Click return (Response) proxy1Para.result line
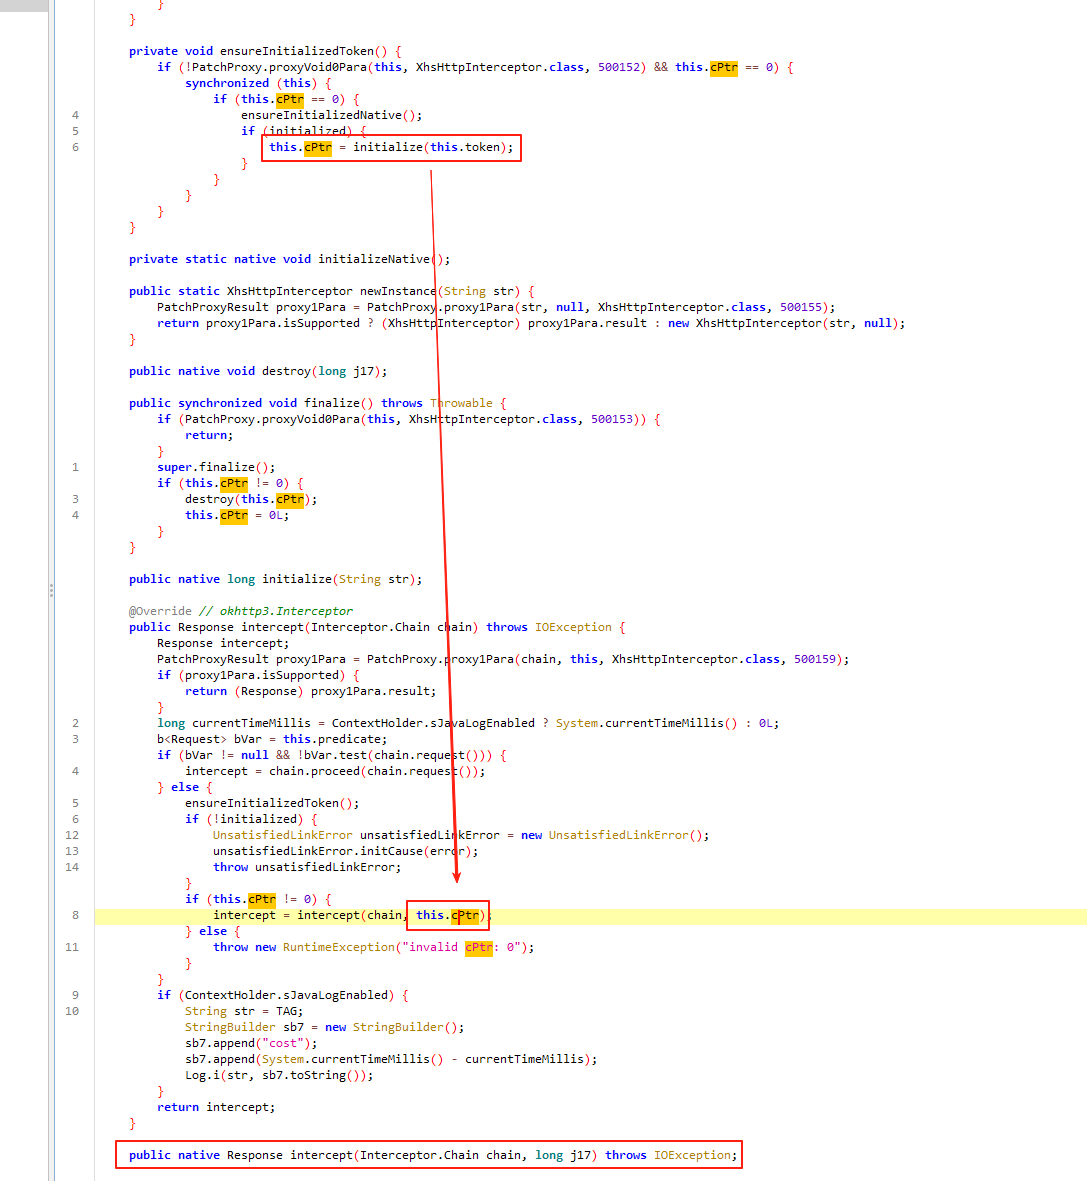This screenshot has width=1087, height=1181. pos(310,691)
